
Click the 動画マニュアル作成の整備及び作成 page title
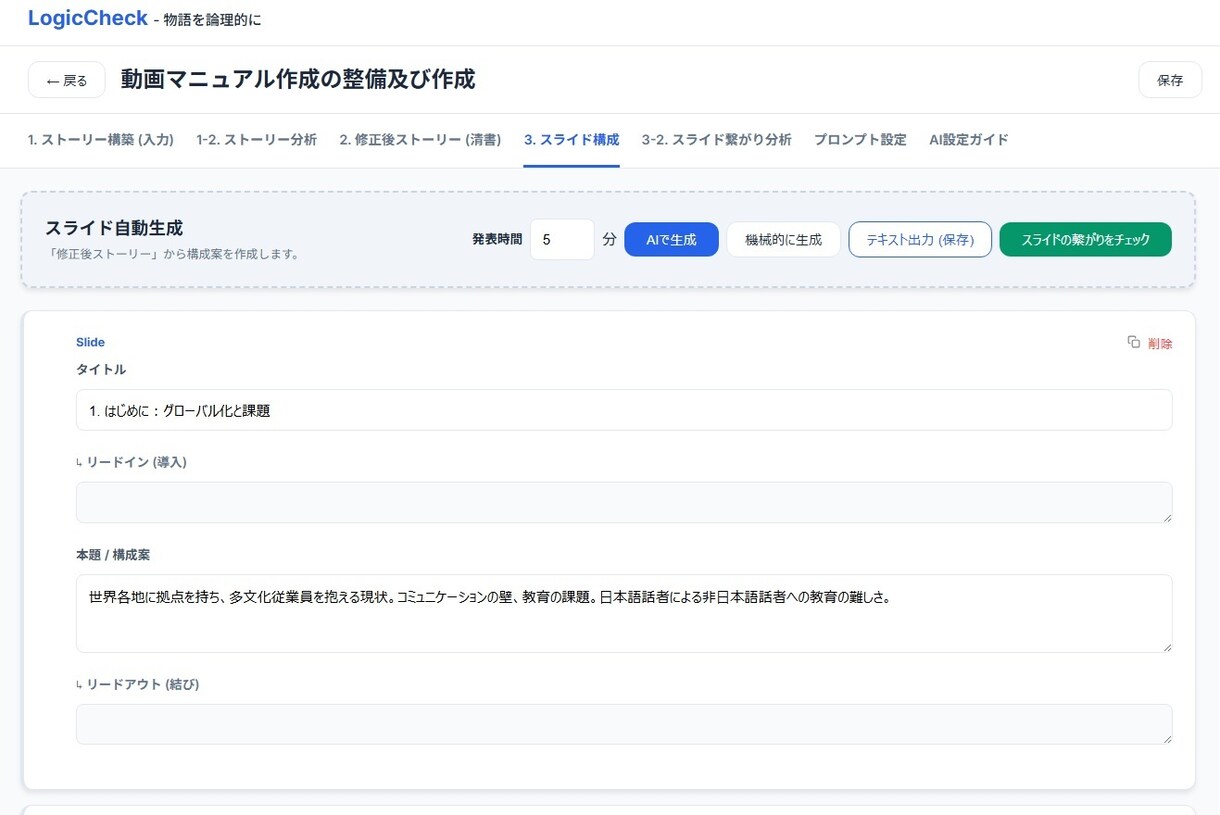298,79
